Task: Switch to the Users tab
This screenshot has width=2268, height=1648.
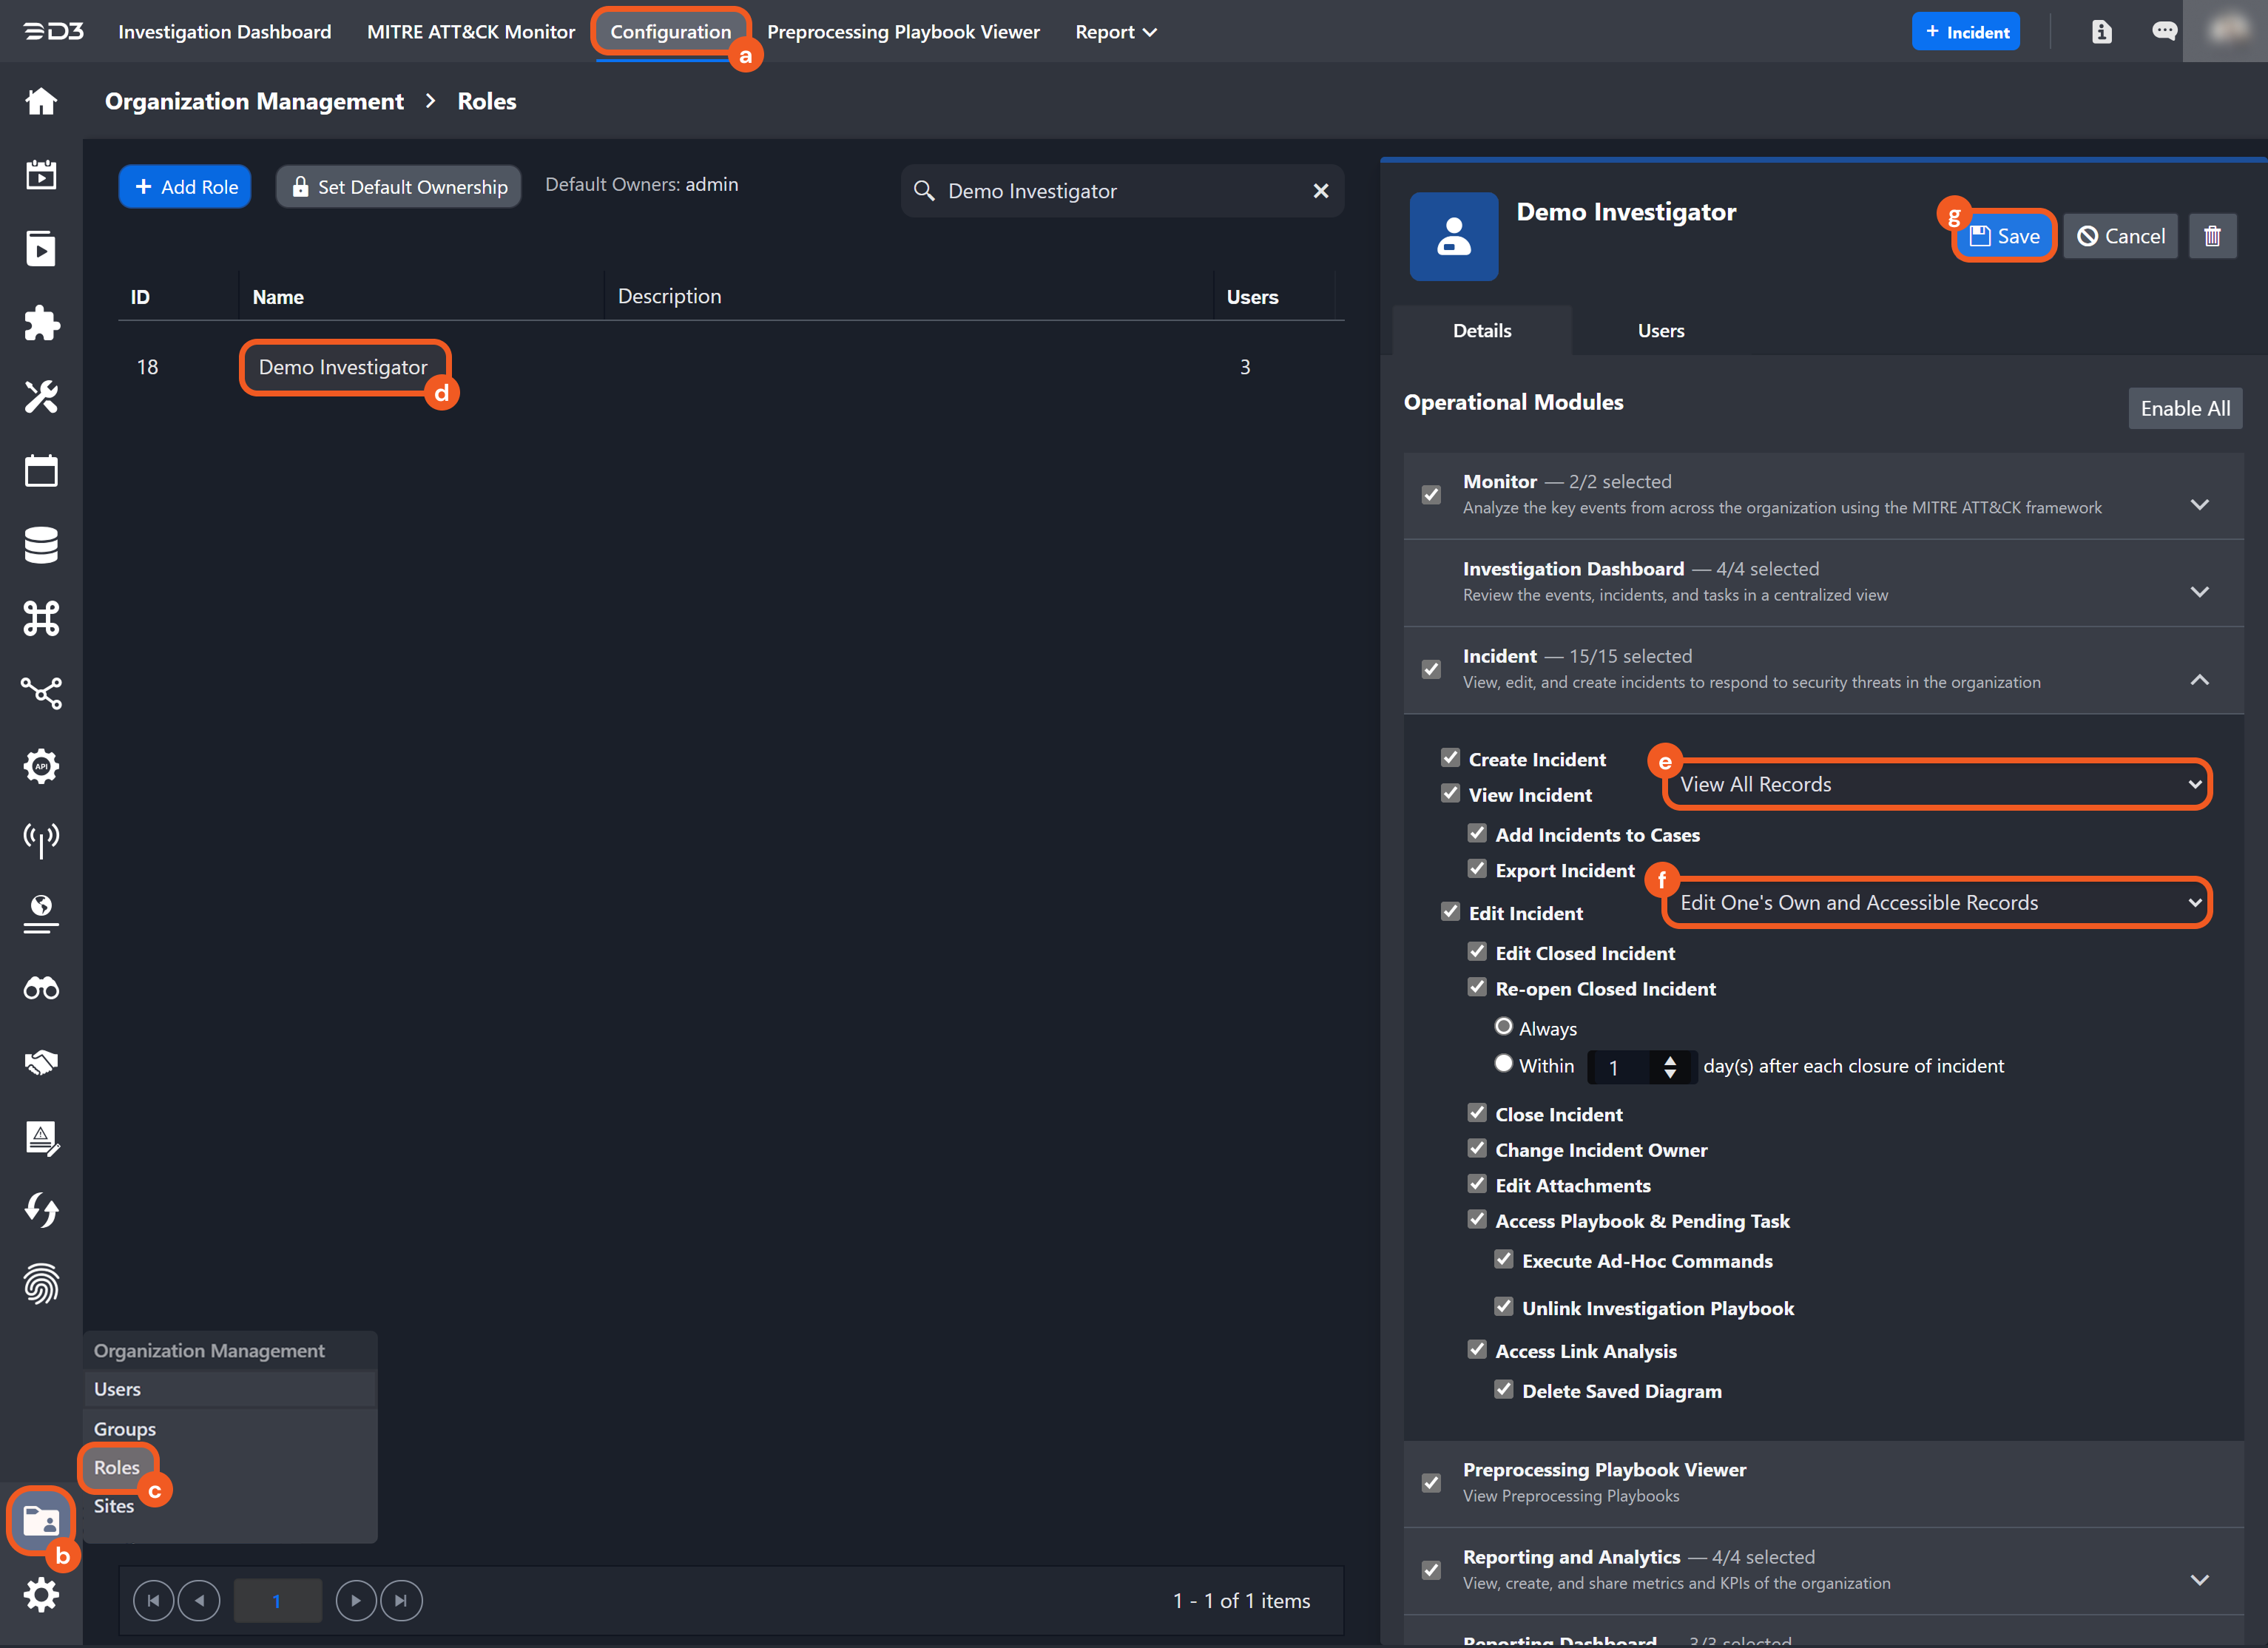Action: pyautogui.click(x=1660, y=331)
